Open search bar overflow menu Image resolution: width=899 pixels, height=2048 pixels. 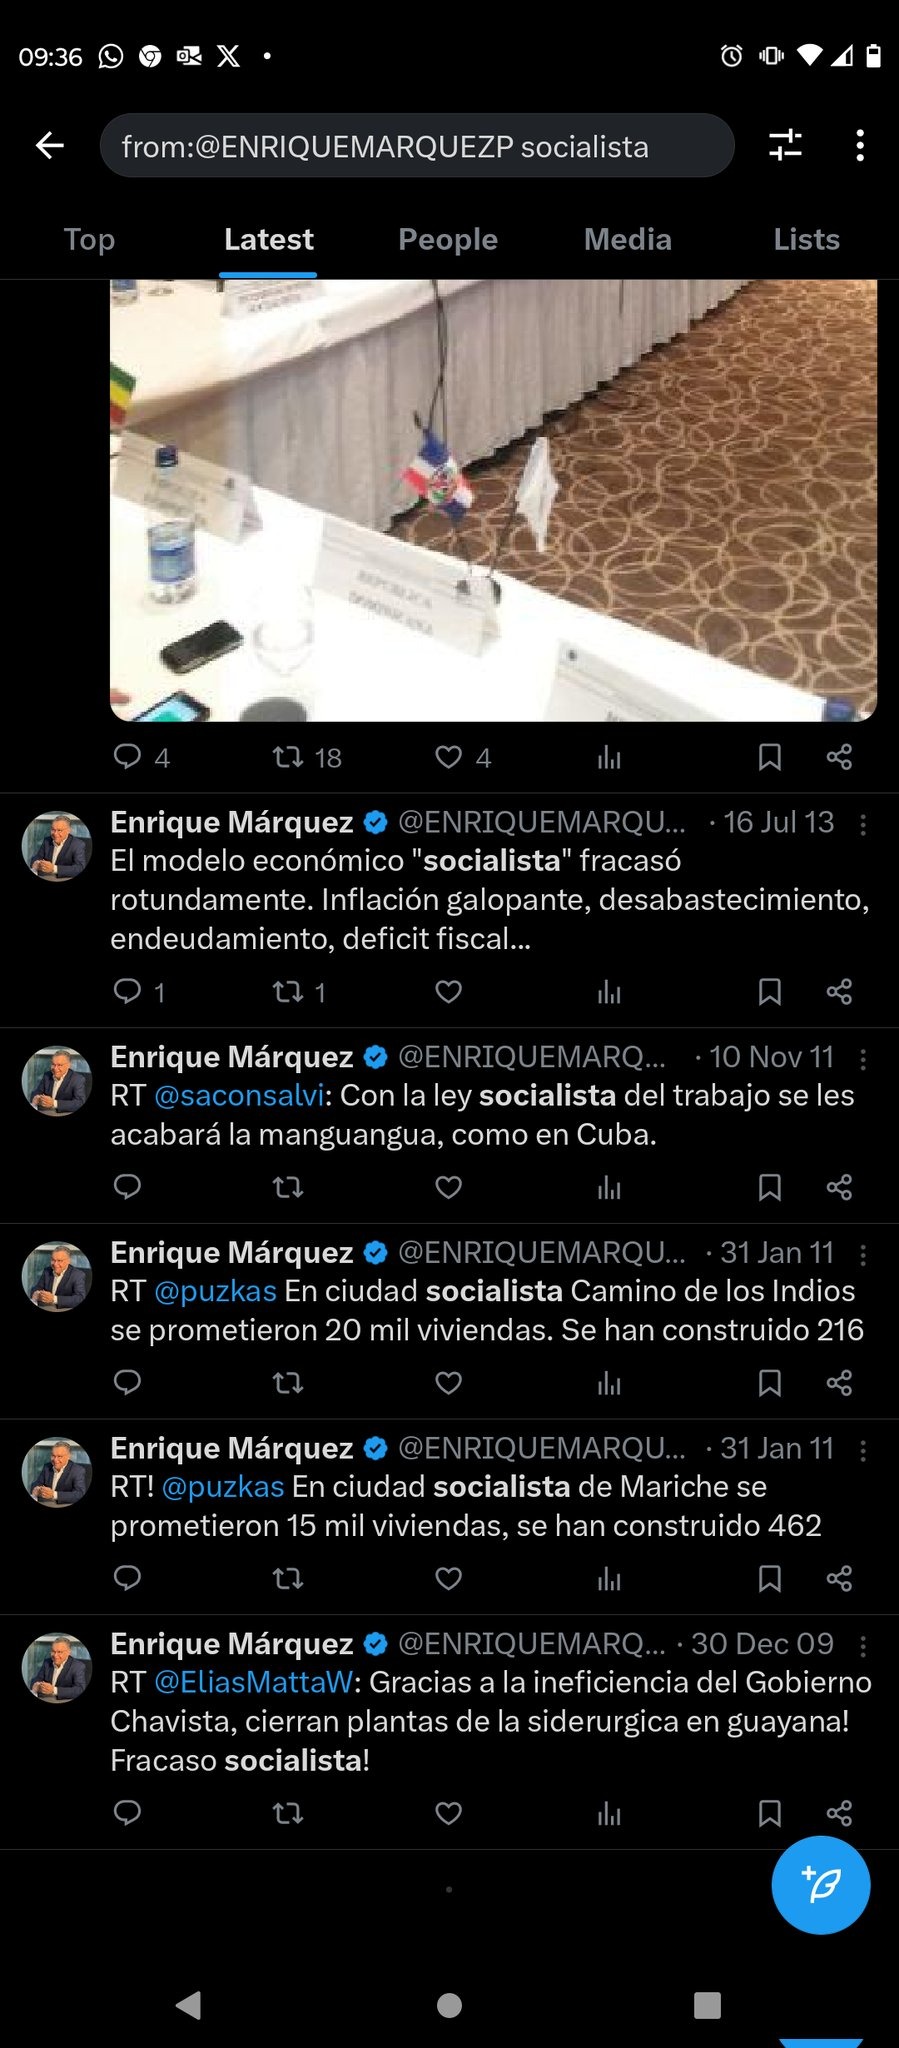tap(859, 146)
